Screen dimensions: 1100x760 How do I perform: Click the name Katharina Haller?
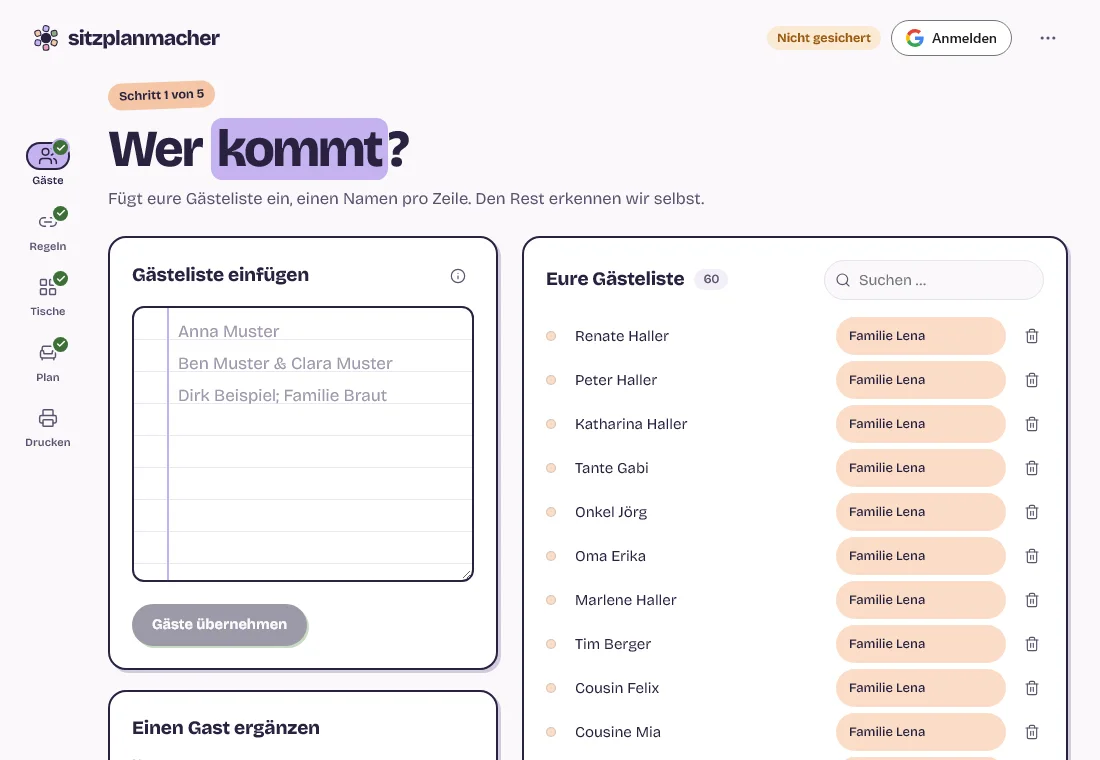pos(631,424)
